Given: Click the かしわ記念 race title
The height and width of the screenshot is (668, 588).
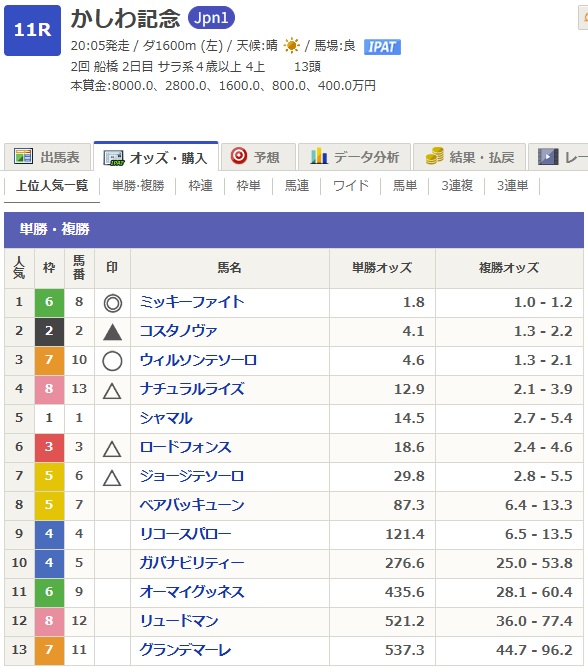Looking at the screenshot, I should [x=125, y=19].
